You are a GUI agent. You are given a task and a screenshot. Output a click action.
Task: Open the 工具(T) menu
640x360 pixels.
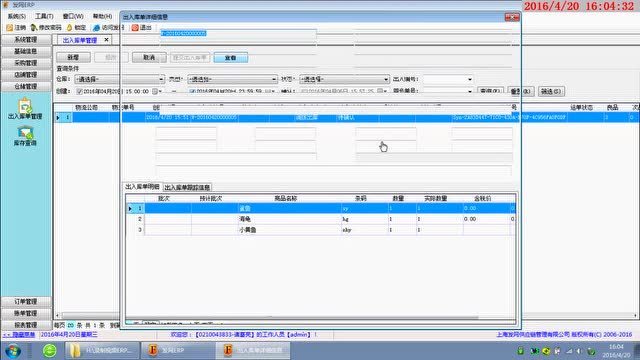[x=44, y=16]
